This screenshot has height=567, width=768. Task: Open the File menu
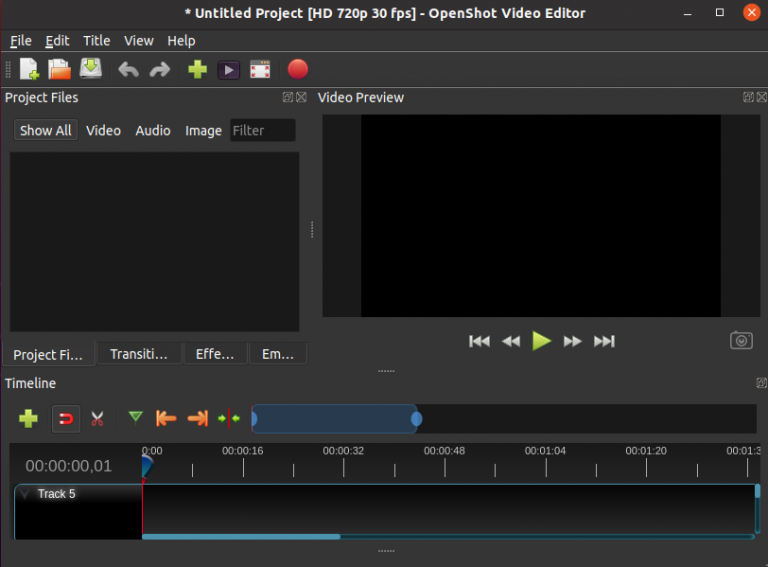[20, 41]
